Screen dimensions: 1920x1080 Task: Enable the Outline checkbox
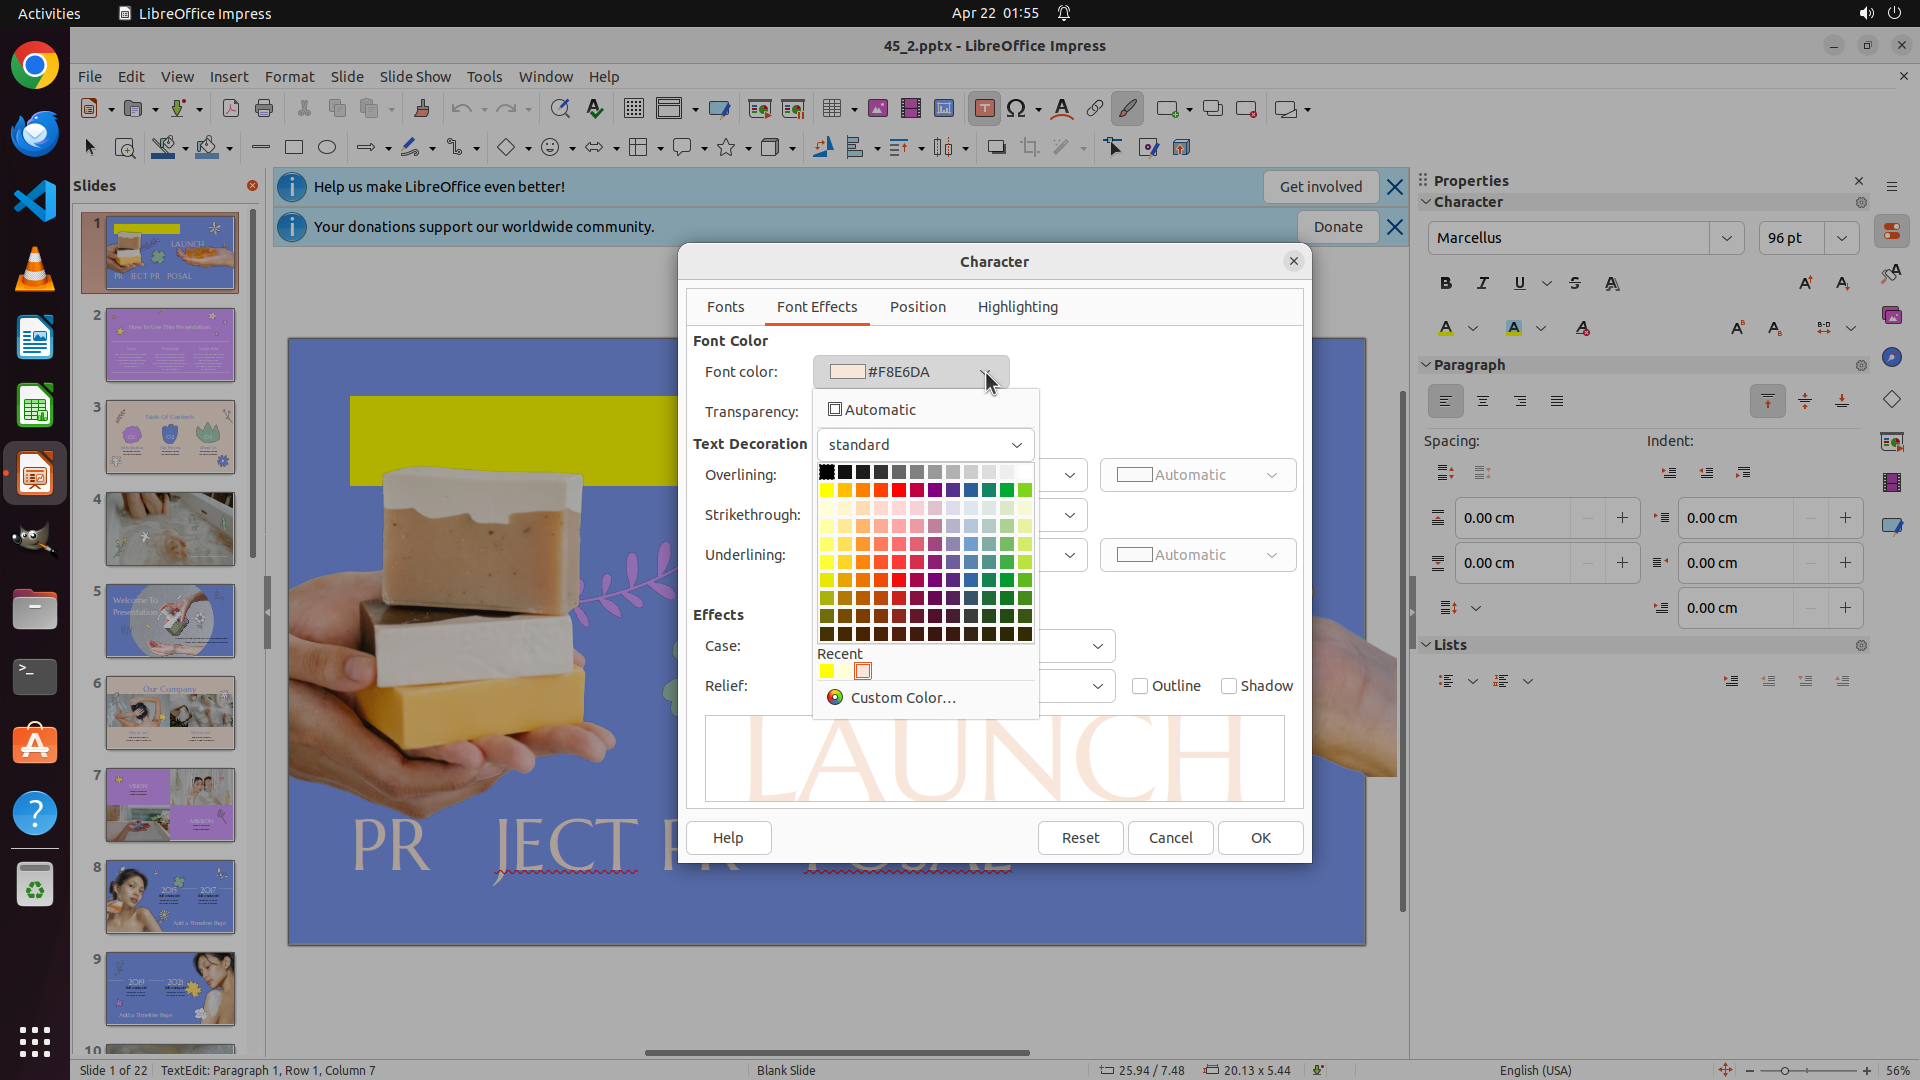click(1140, 686)
